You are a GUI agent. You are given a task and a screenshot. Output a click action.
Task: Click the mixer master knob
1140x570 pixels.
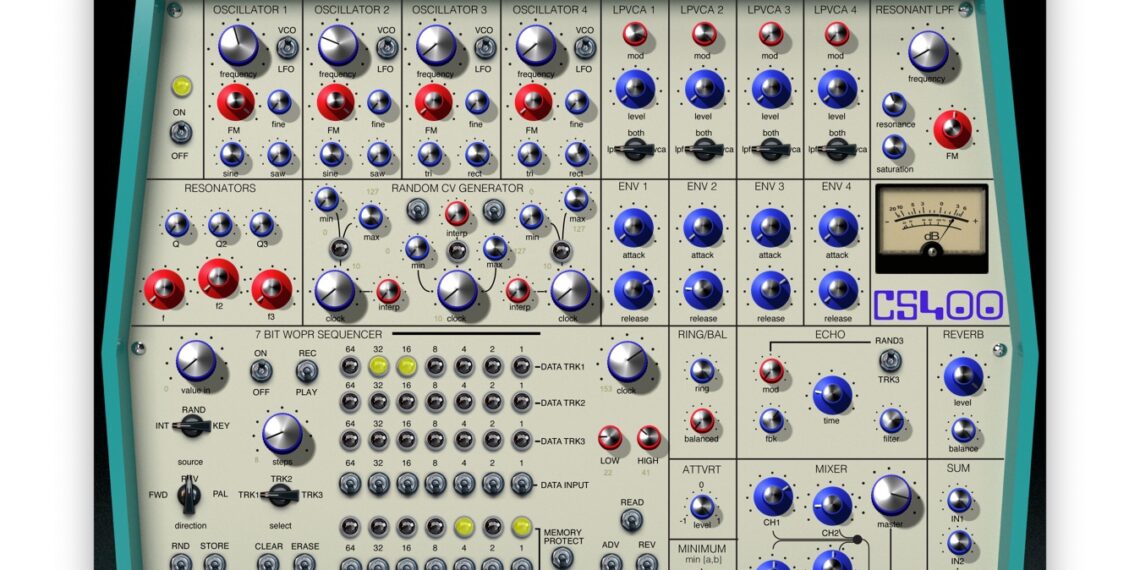coord(891,496)
